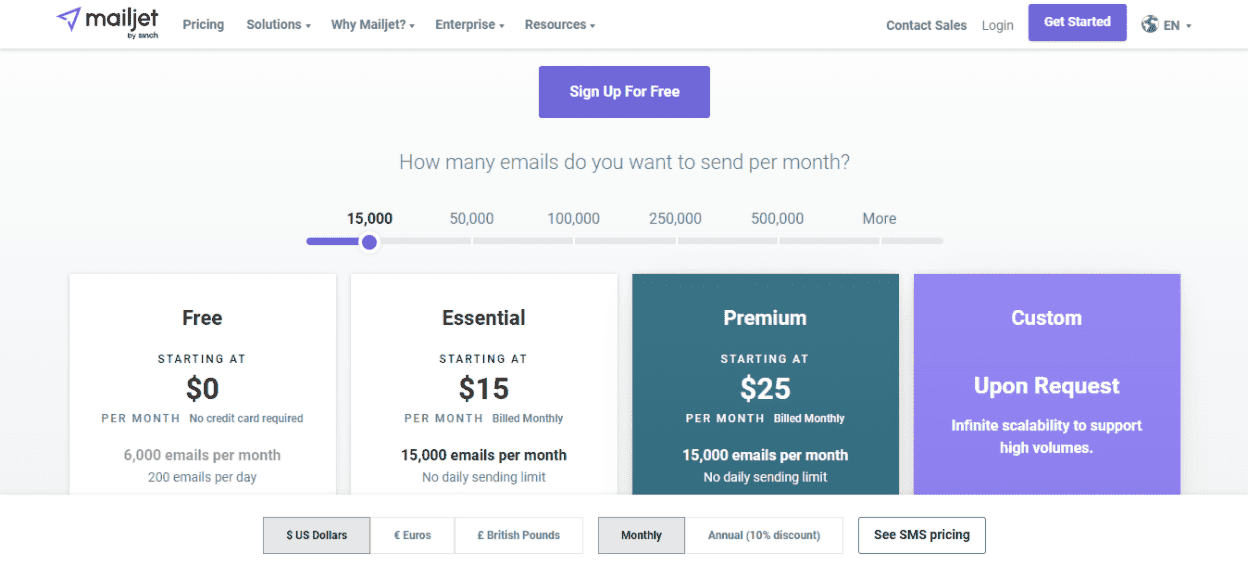
Task: Open the Enterprise dropdown menu
Action: [x=469, y=24]
